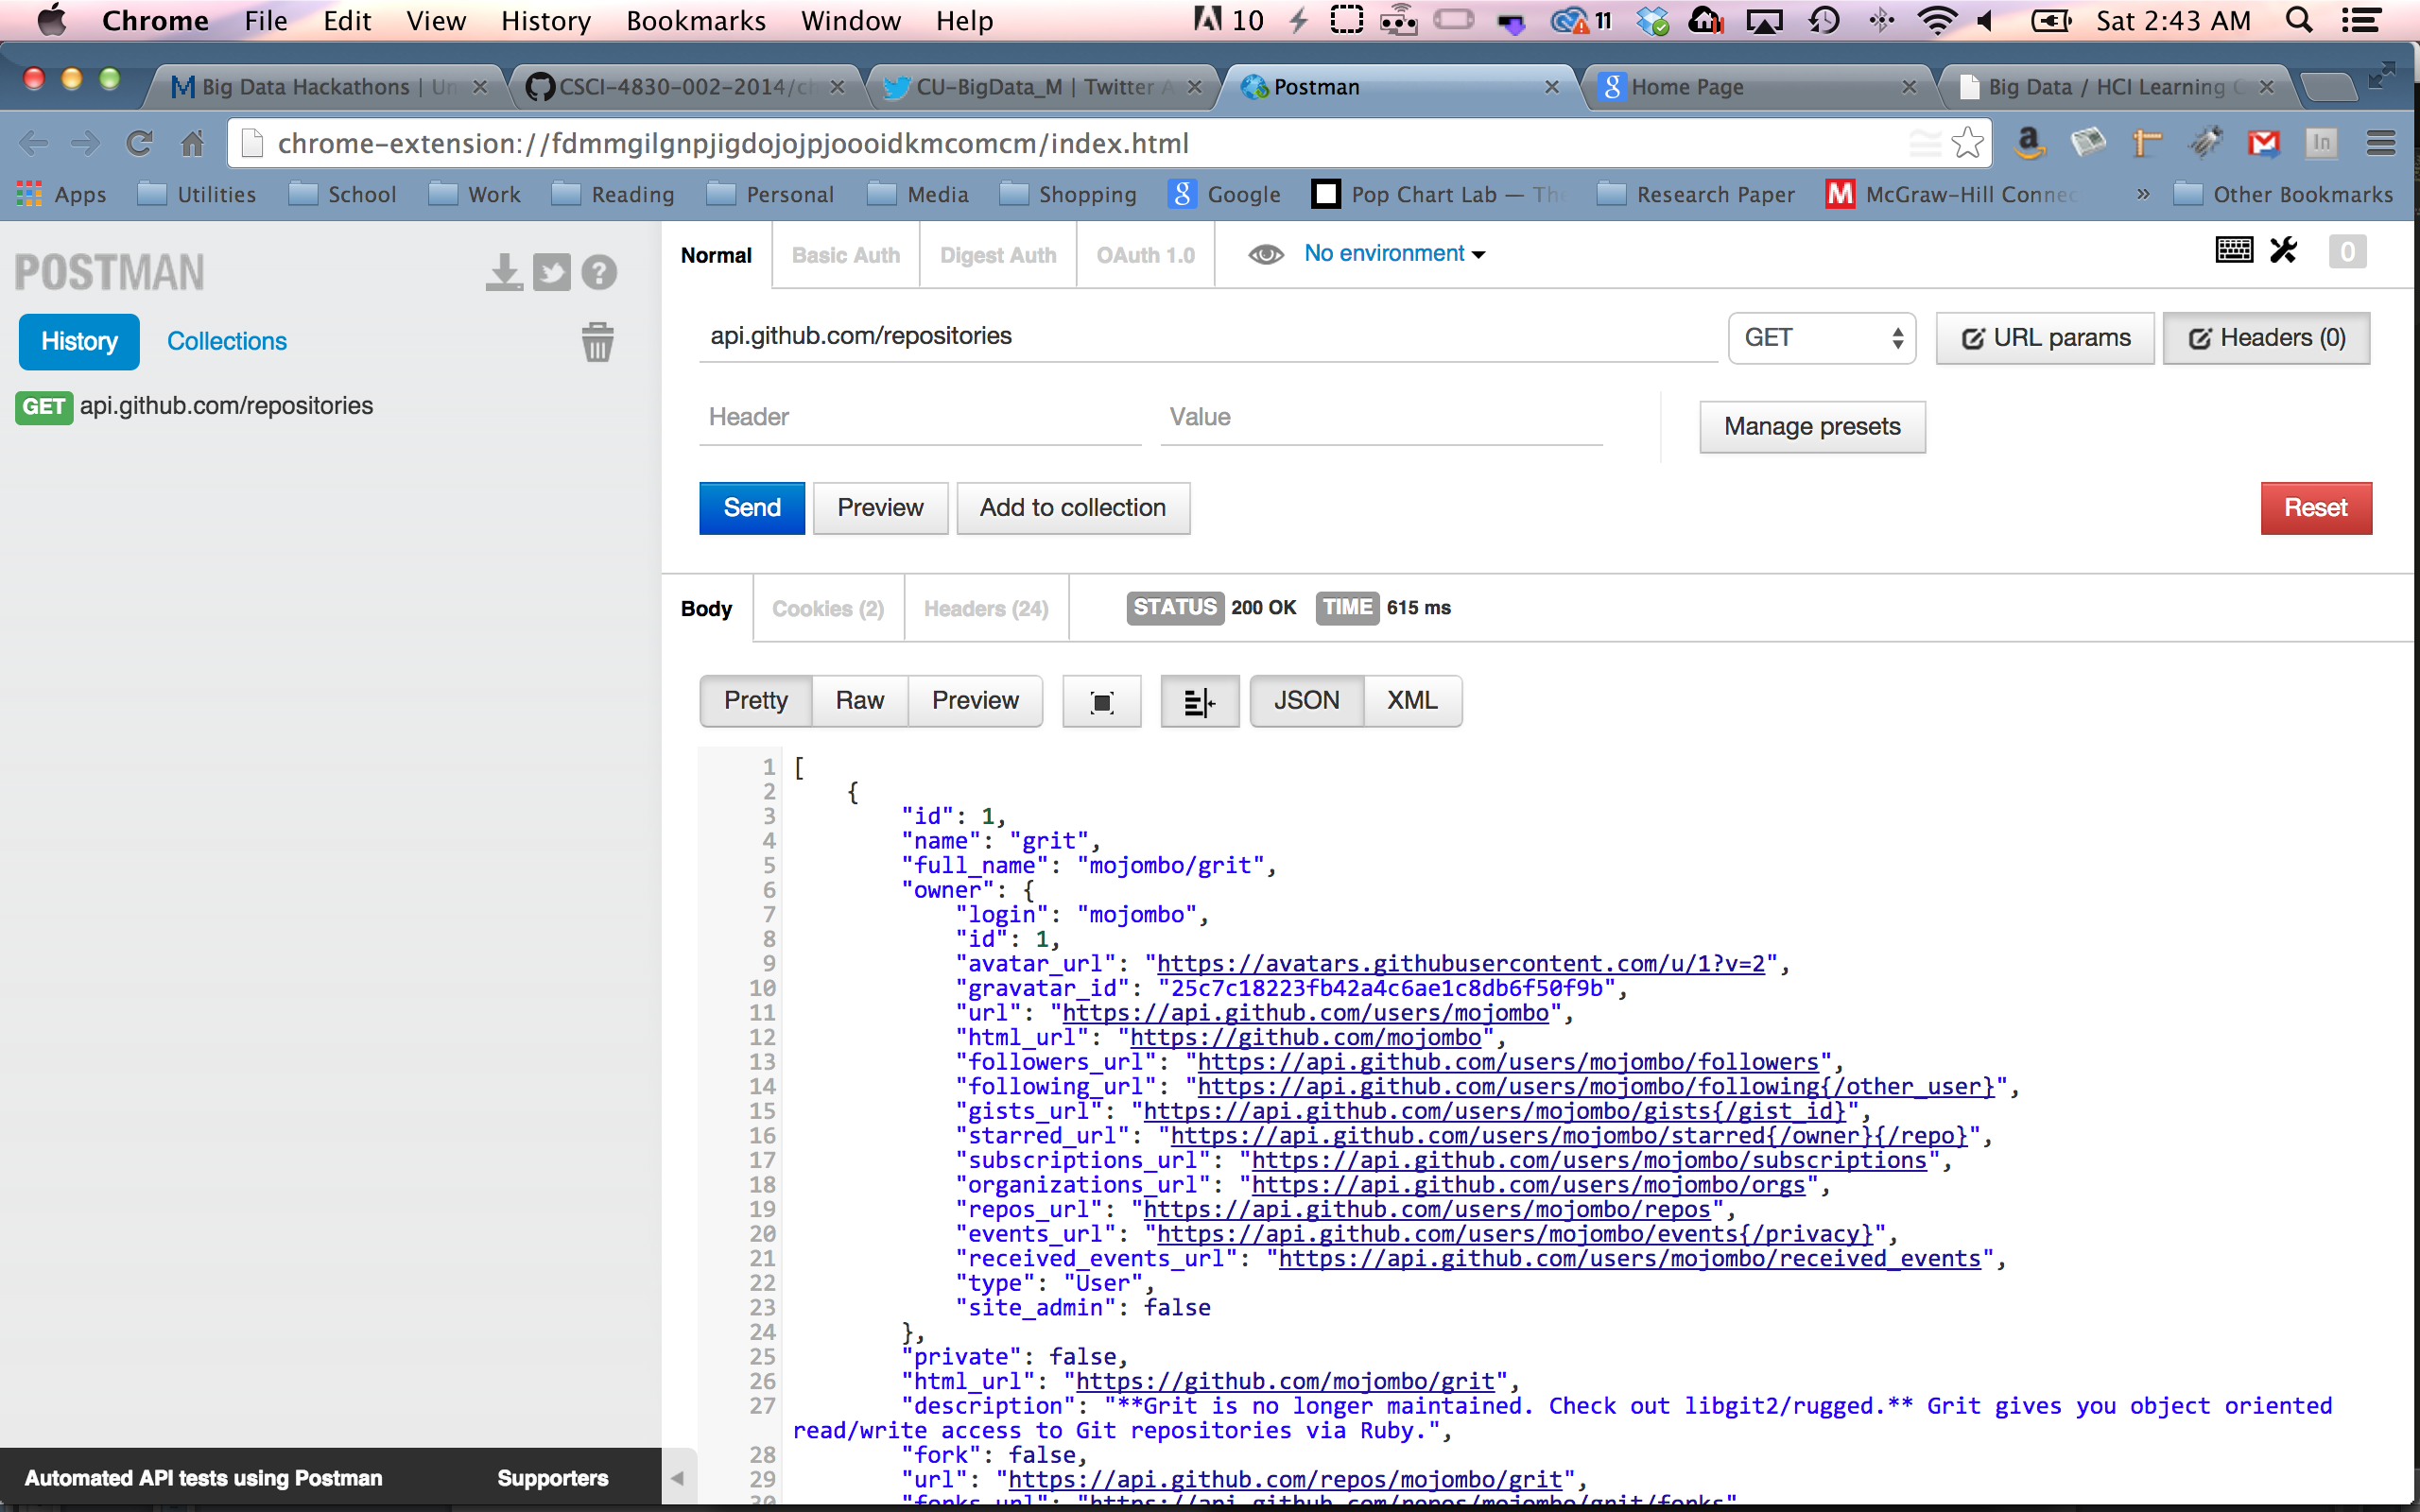Open the Chrome Bookmarks menu
This screenshot has width=2420, height=1512.
click(x=696, y=20)
